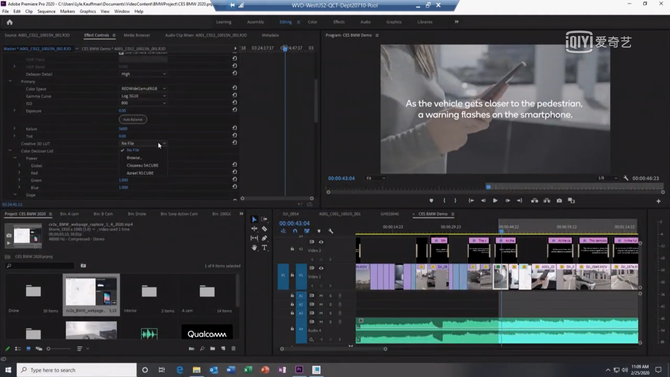This screenshot has height=377, width=670.
Task: Select the Selection tool arrow
Action: coord(254,219)
